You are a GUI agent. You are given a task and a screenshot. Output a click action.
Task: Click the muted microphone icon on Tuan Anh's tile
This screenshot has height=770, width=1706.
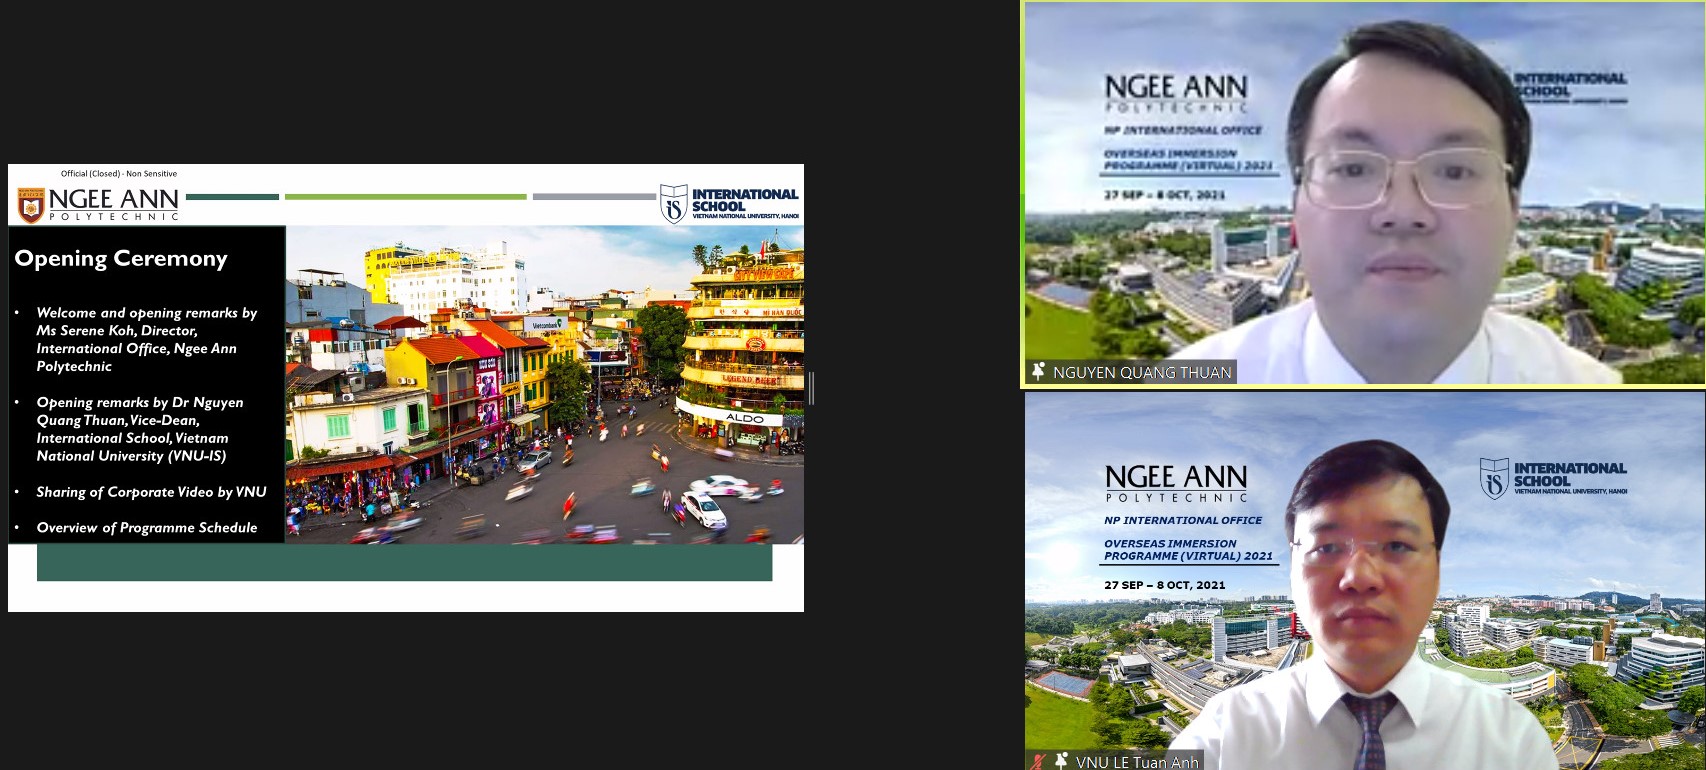coord(1039,762)
